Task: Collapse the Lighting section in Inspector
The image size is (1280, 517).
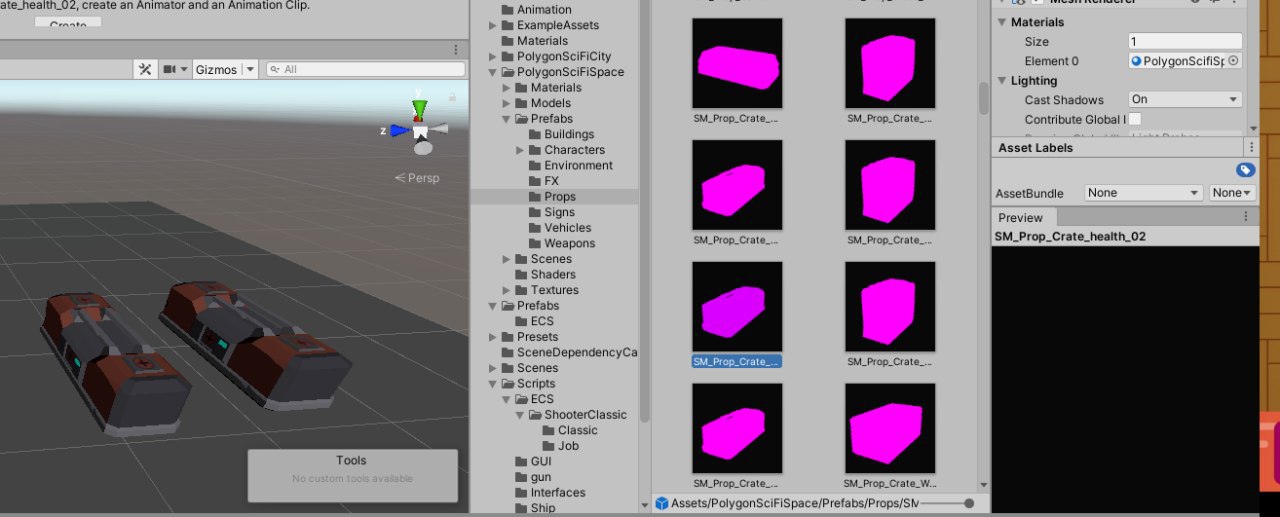Action: pyautogui.click(x=1003, y=81)
